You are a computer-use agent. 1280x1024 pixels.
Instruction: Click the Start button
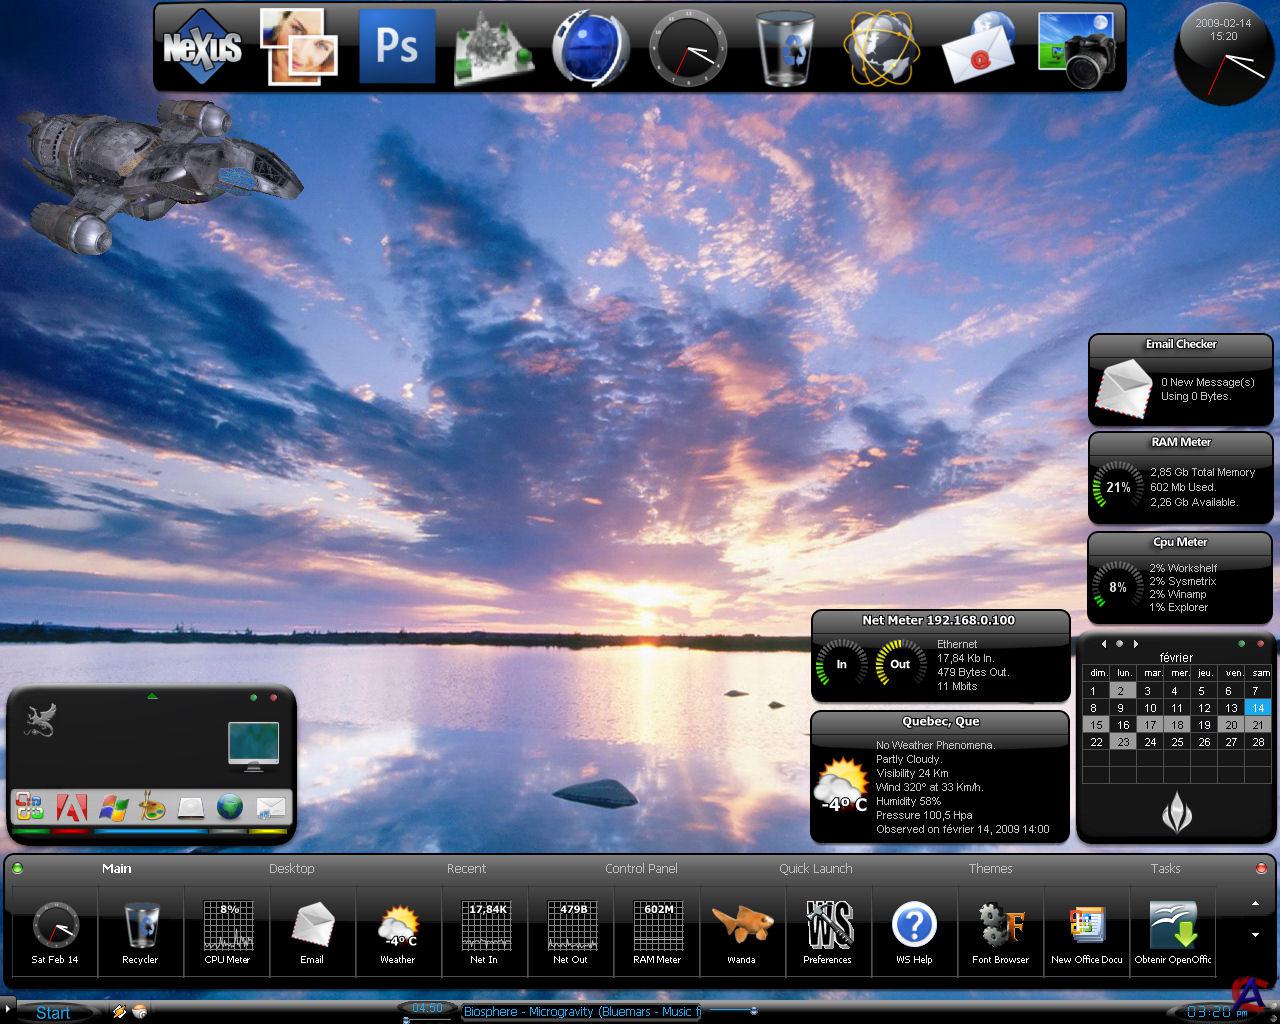tap(52, 1012)
